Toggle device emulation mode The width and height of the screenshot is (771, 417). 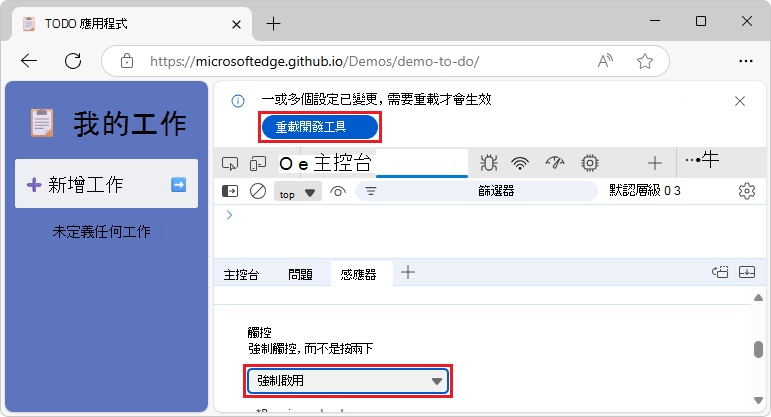point(258,163)
